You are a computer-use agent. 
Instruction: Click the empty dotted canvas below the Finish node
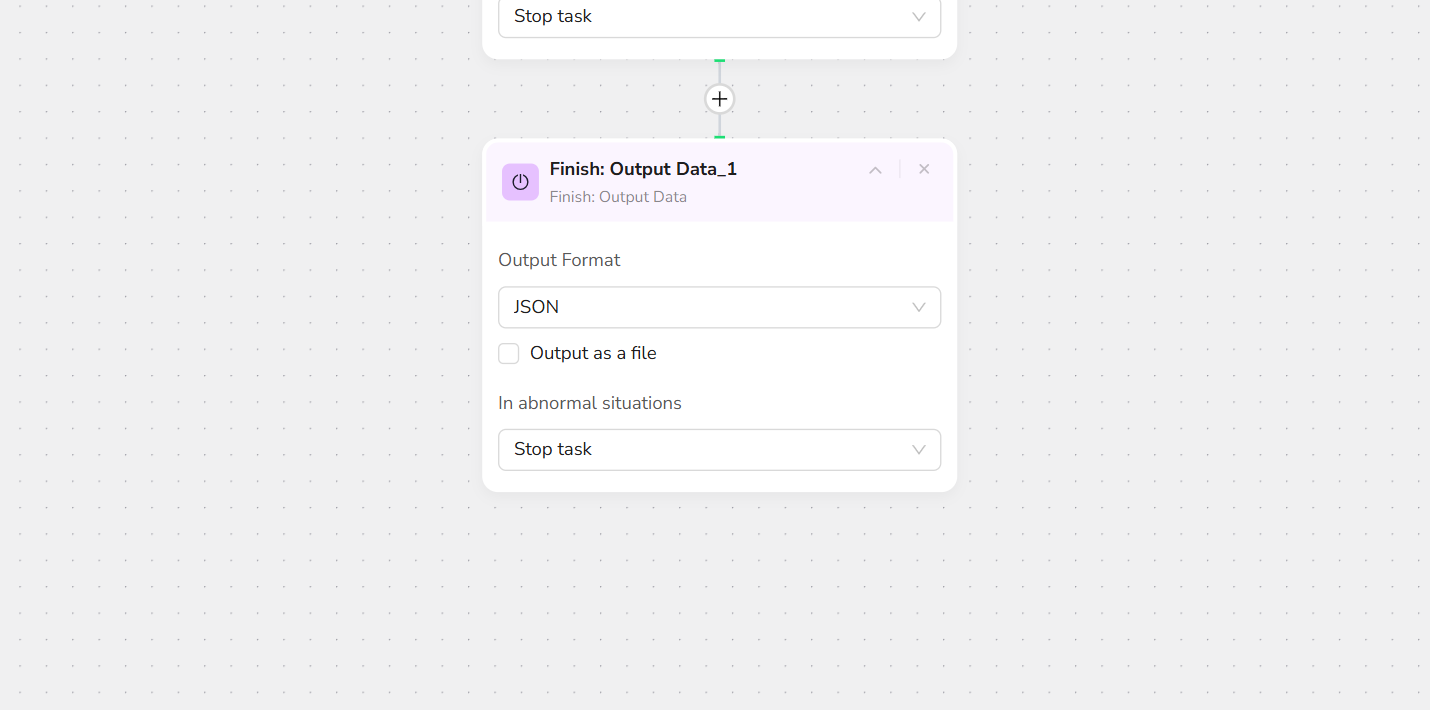pos(720,600)
